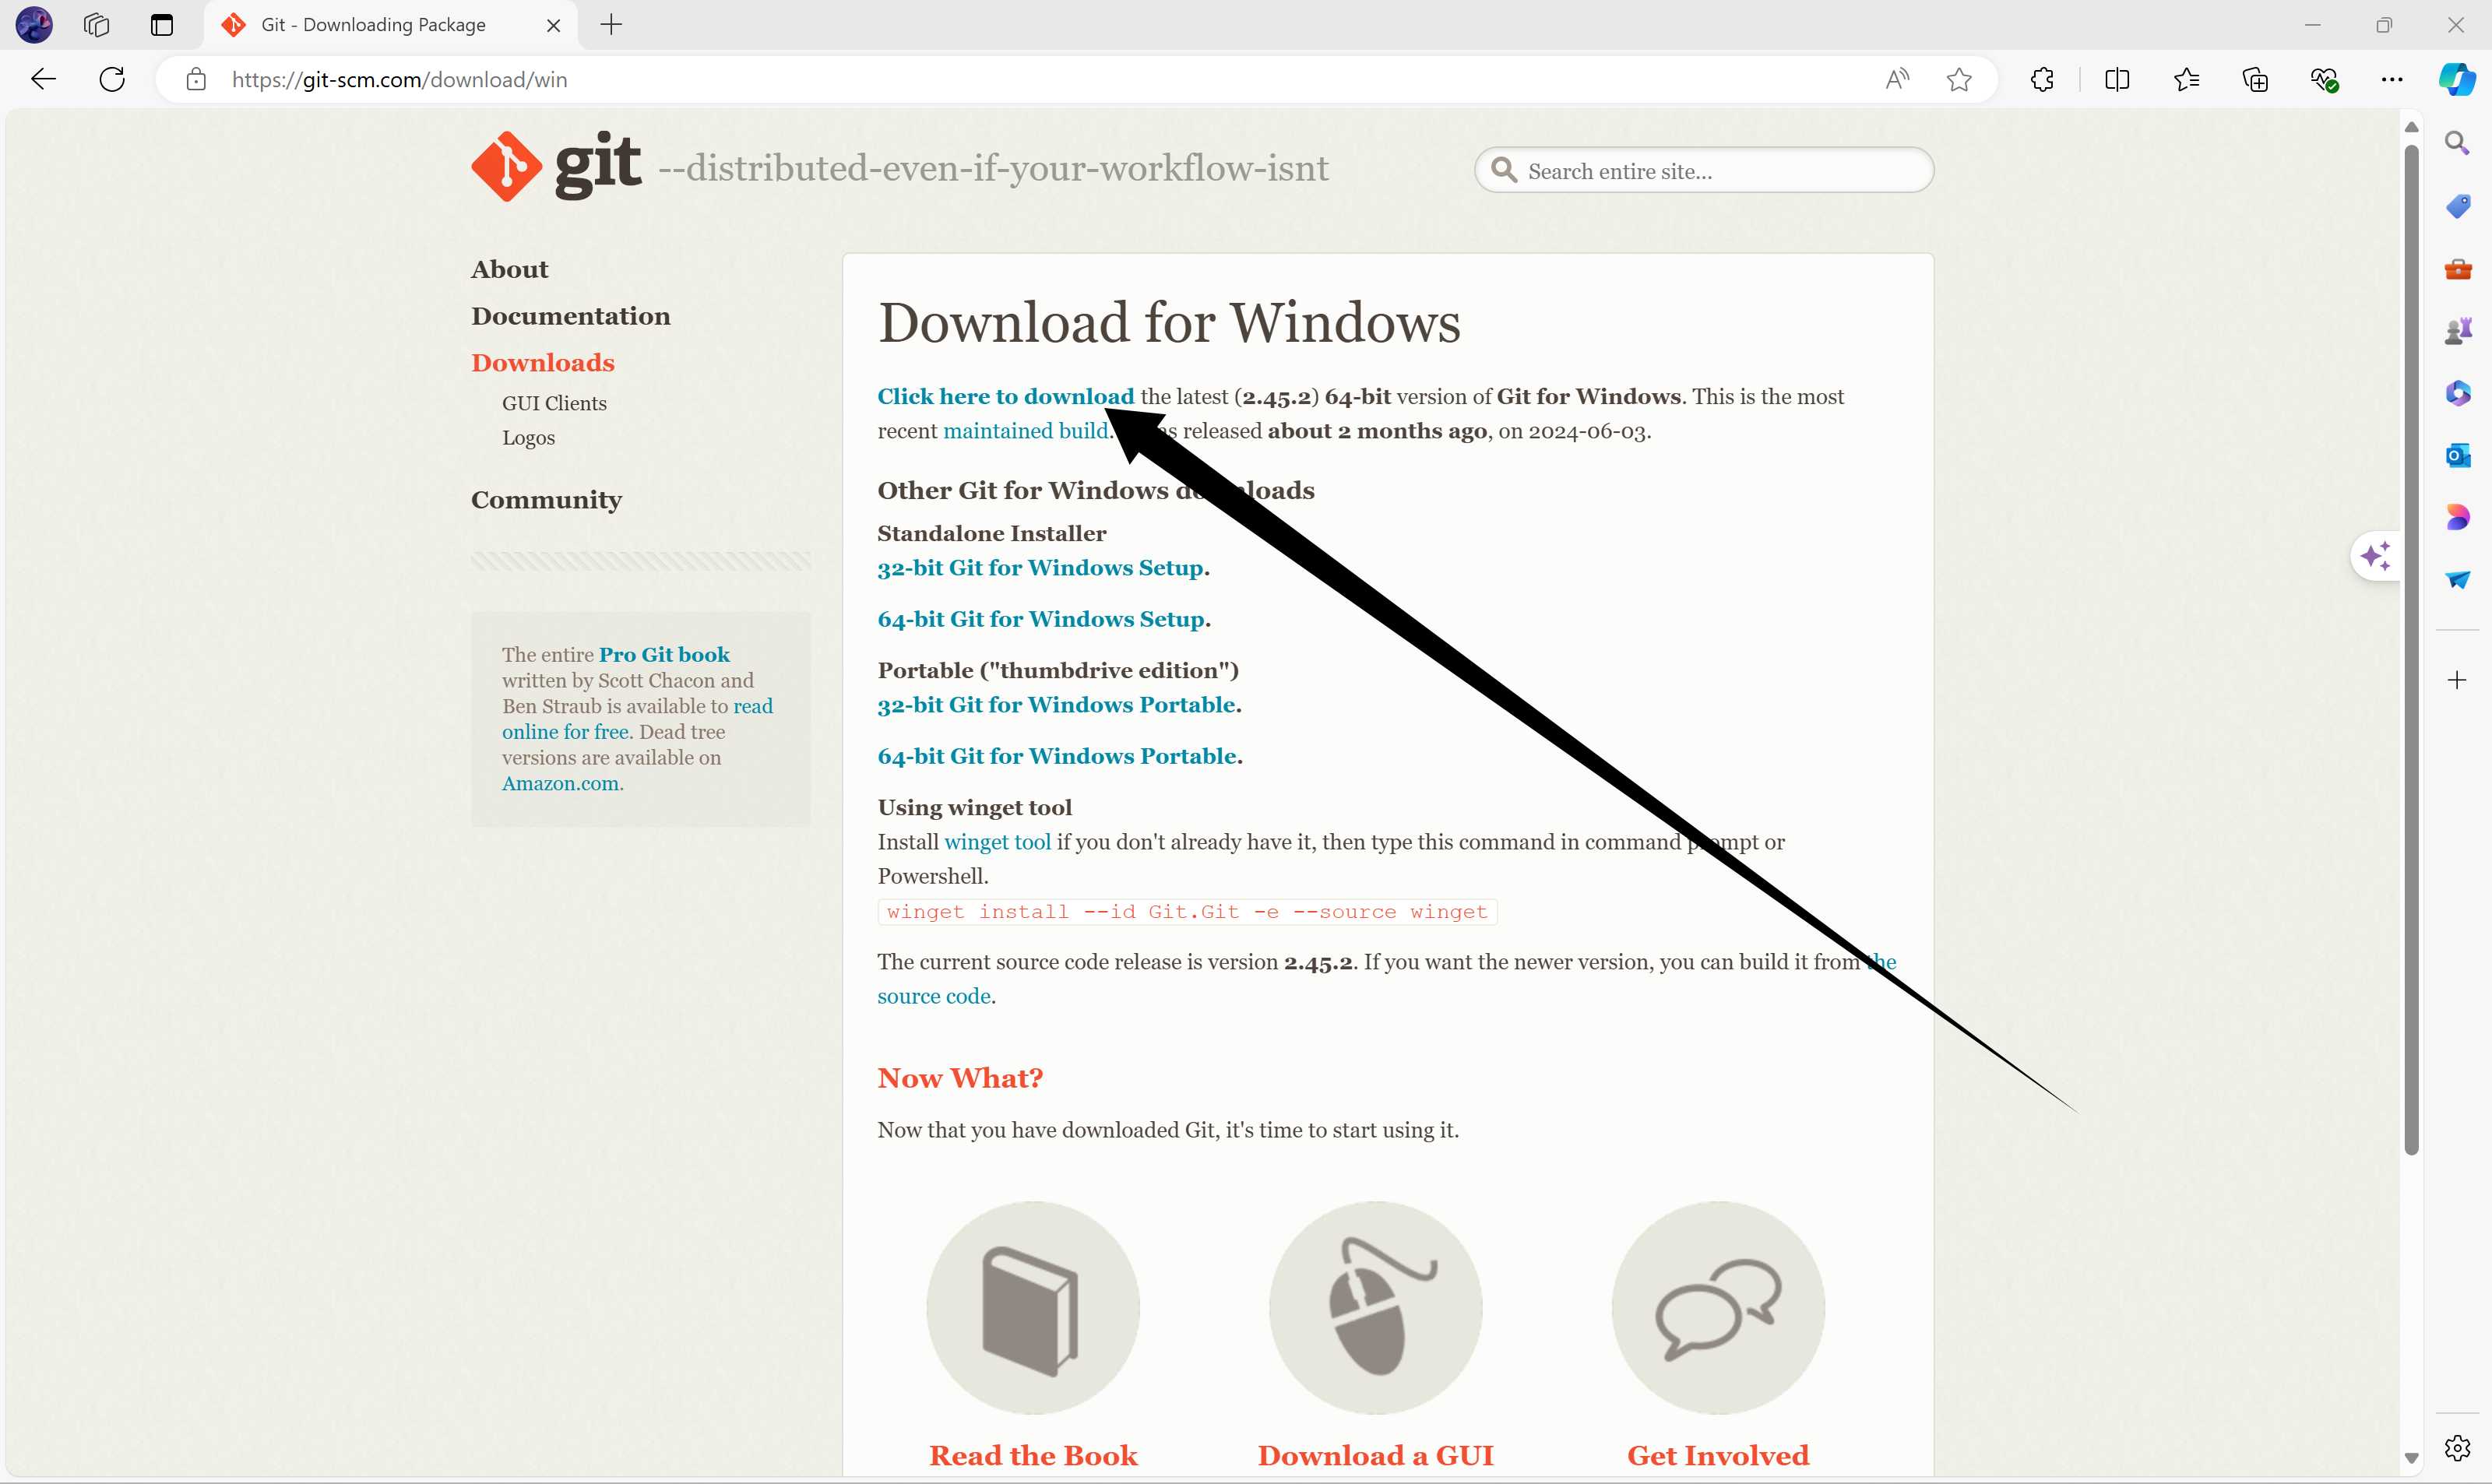Screen dimensions: 2492x1484
Task: Open Settings and more ellipsis menu
Action: pyautogui.click(x=2391, y=79)
